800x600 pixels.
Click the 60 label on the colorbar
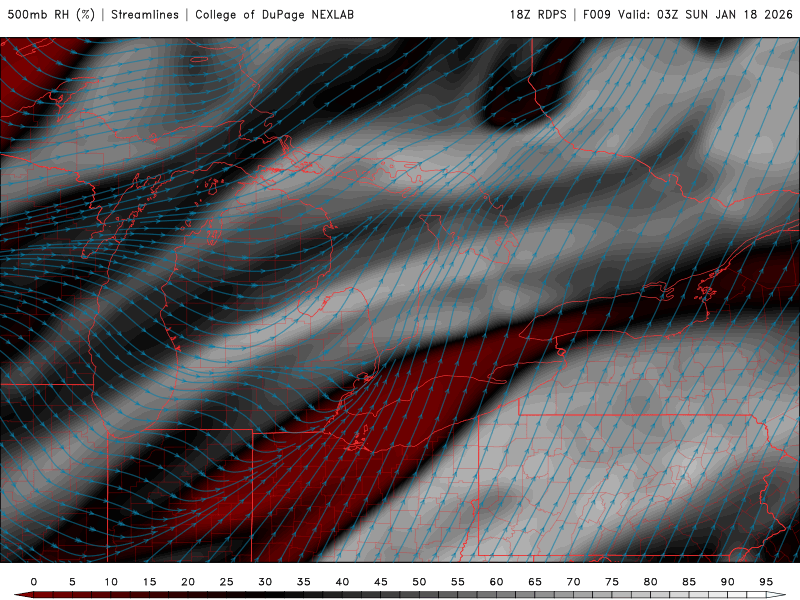point(496,582)
